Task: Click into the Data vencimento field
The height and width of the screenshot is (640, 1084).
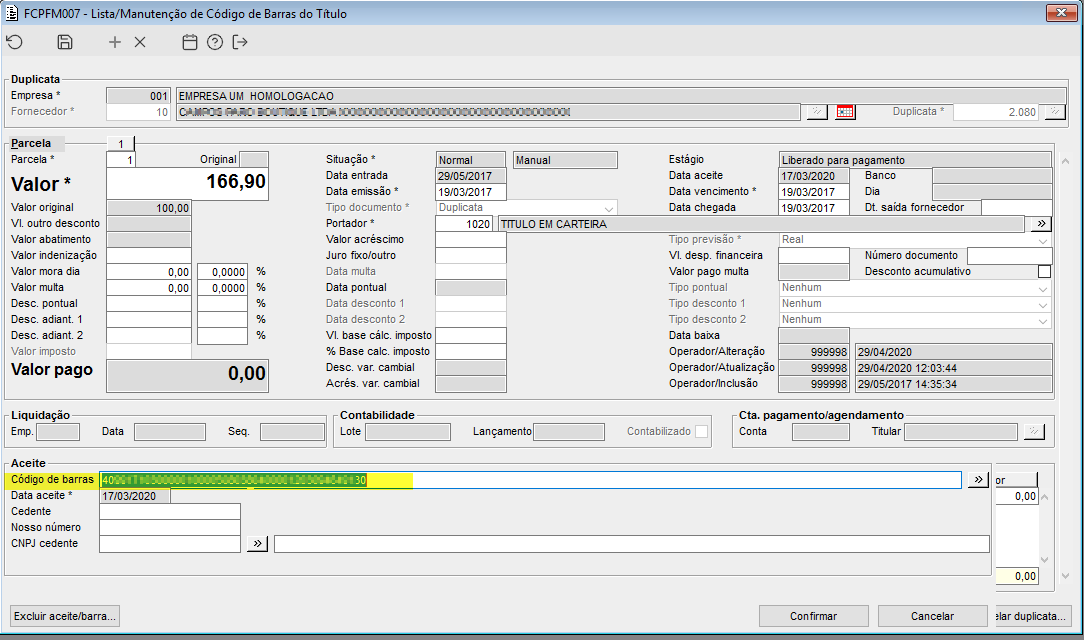Action: pos(813,192)
